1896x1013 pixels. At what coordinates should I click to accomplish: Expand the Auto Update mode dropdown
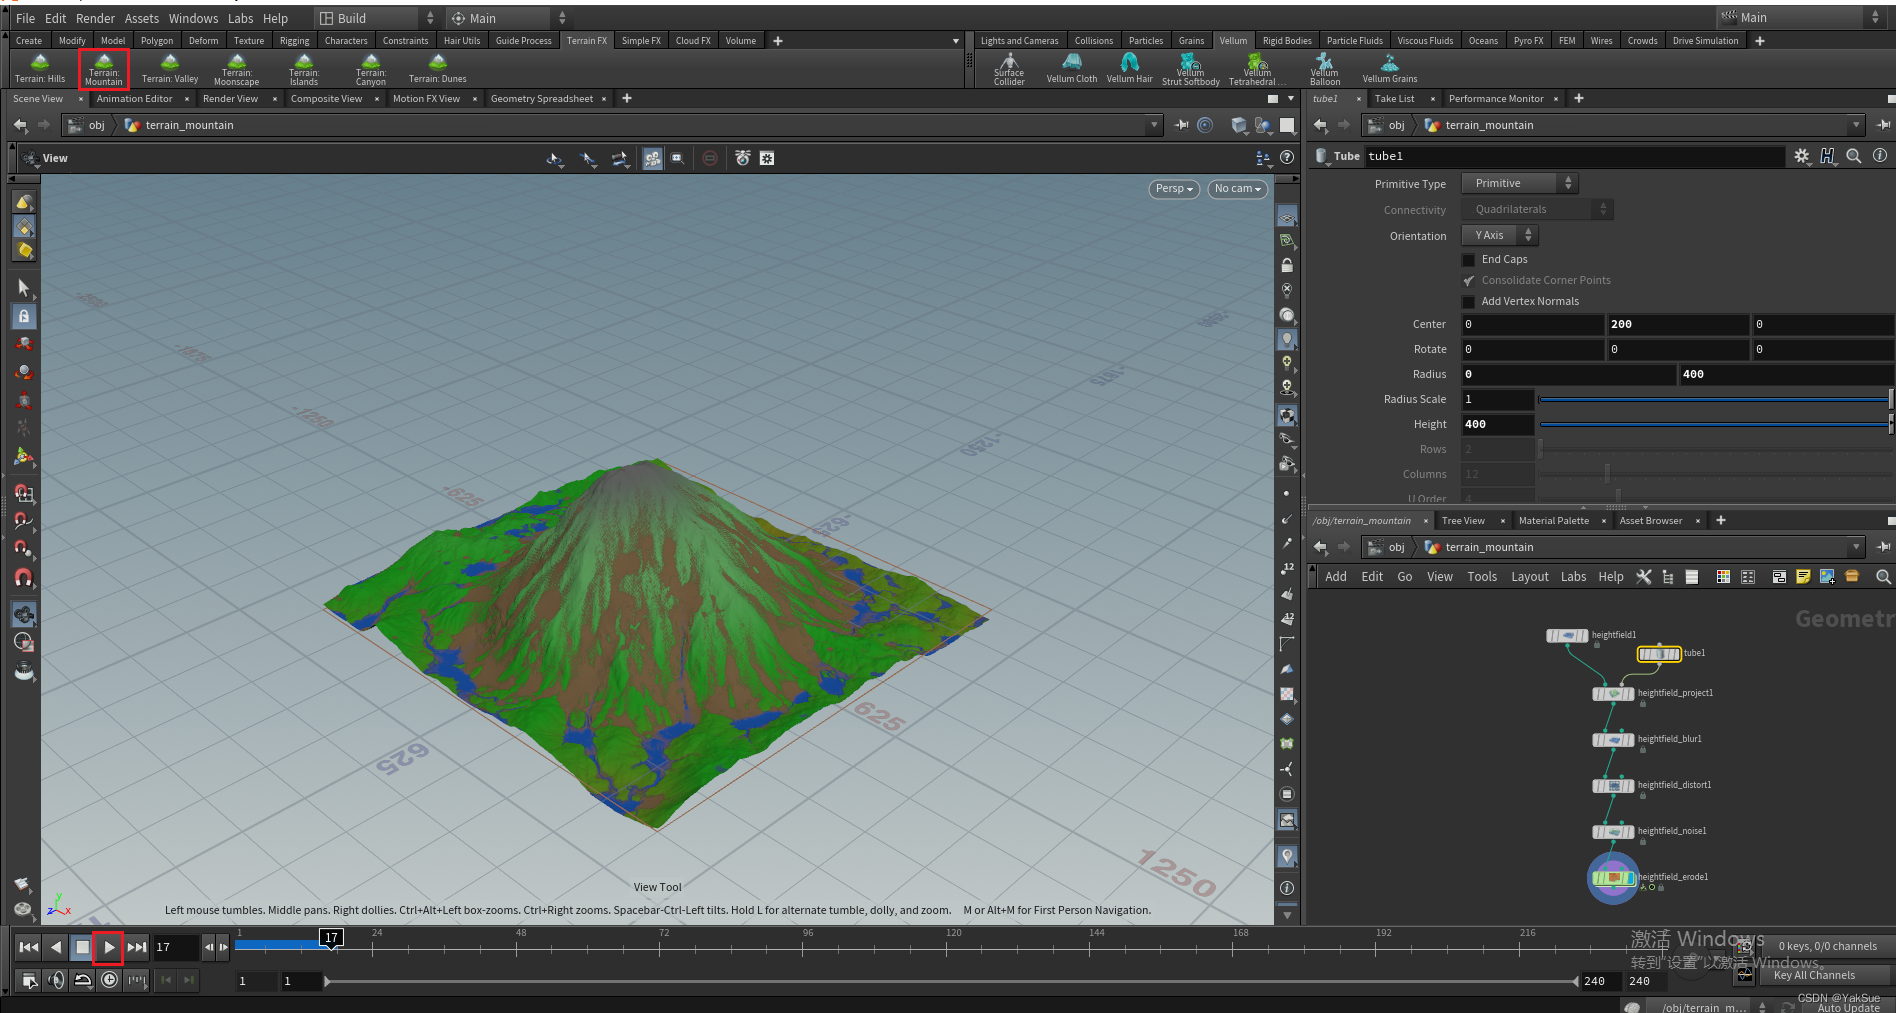pos(1848,1007)
